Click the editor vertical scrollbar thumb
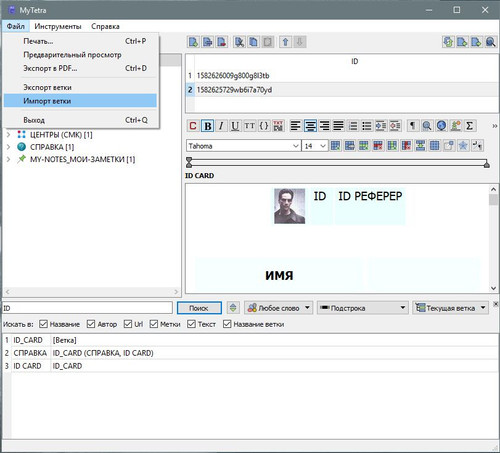Screen dimensions: 500x453 494,199
